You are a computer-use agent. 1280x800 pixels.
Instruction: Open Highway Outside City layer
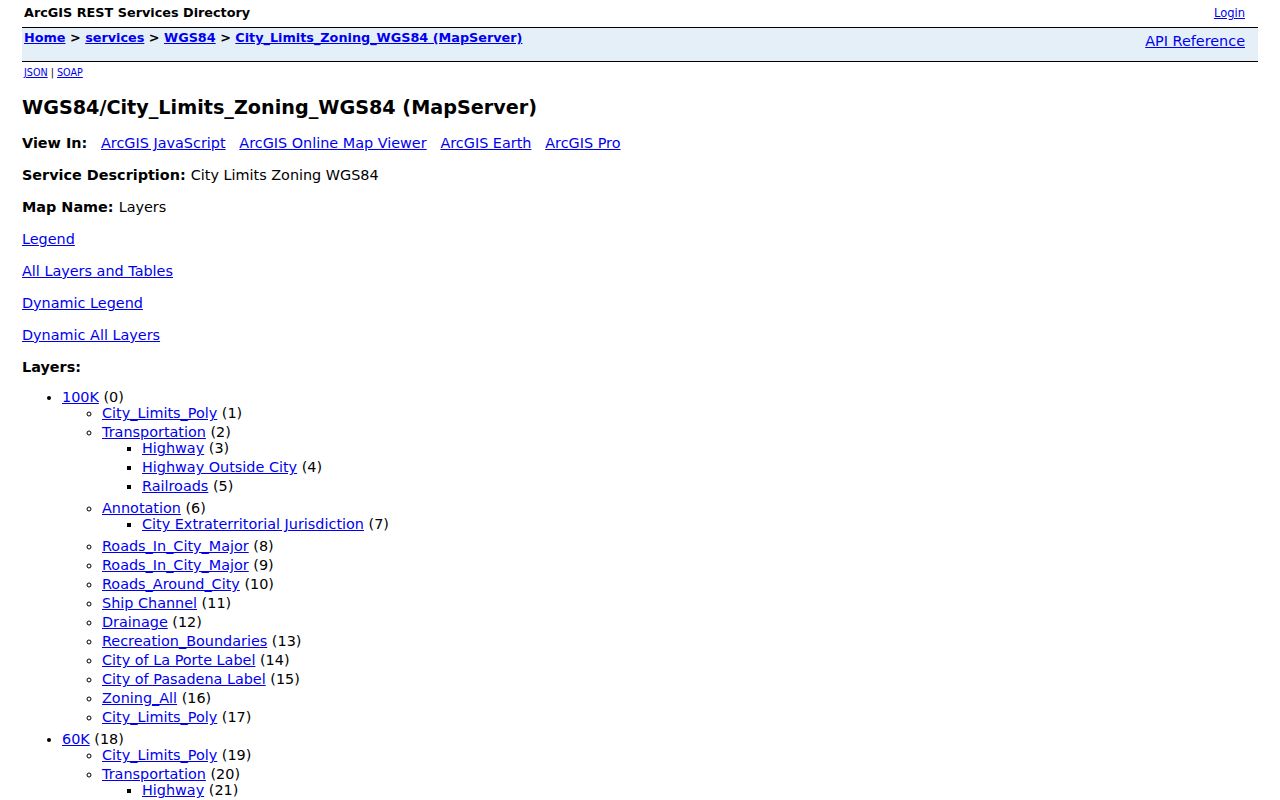coord(219,467)
